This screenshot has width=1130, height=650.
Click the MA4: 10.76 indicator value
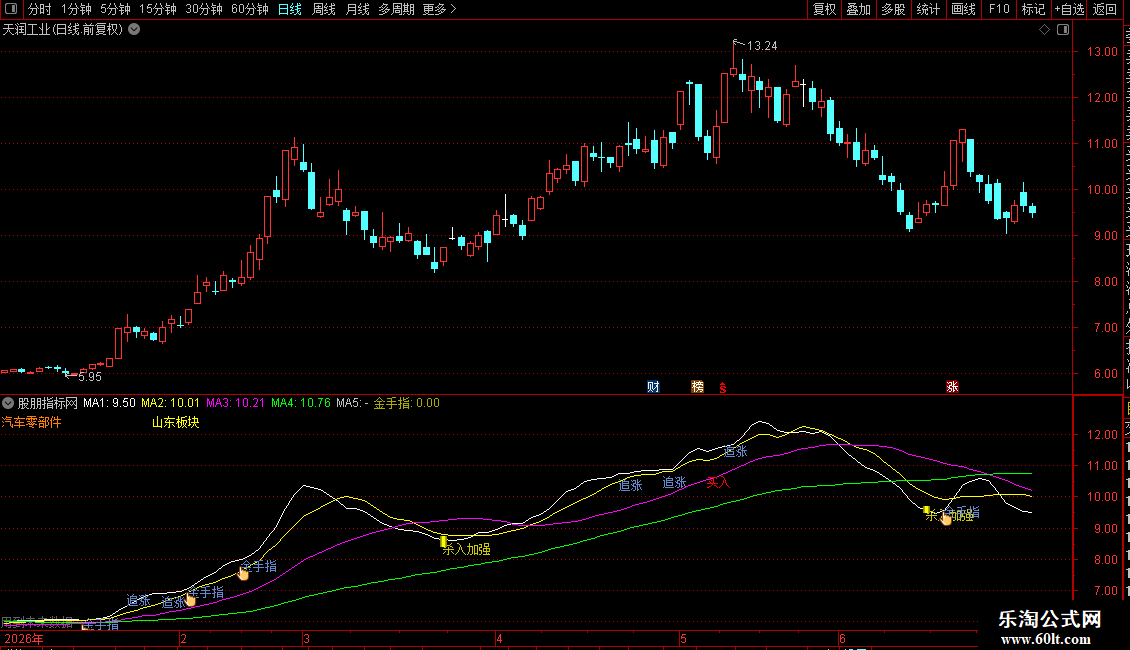point(301,403)
